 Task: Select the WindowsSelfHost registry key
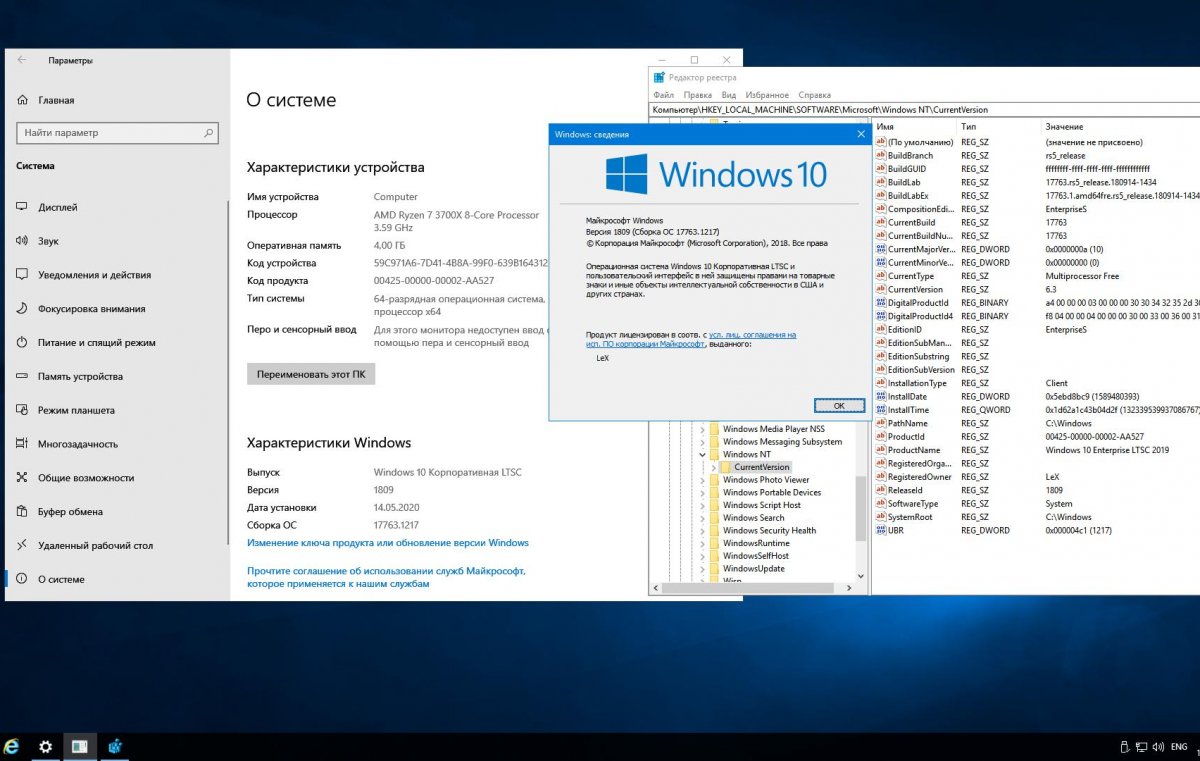(x=755, y=555)
